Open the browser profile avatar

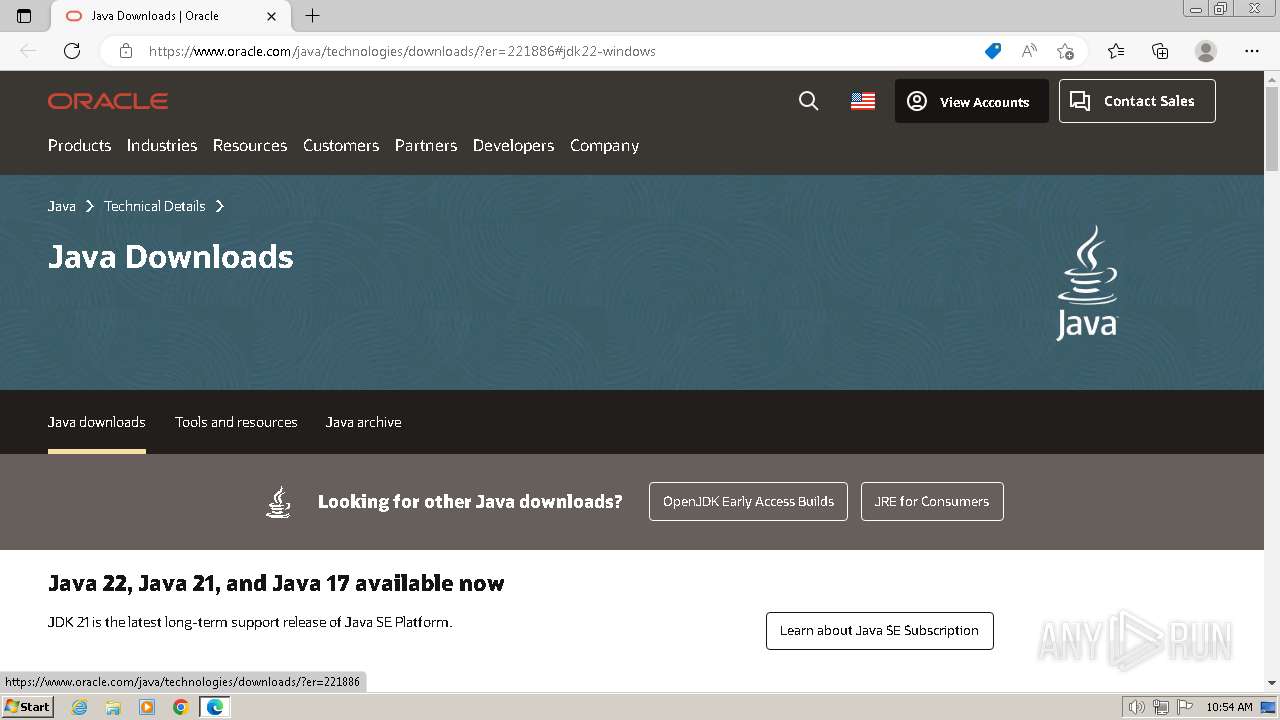click(1206, 51)
